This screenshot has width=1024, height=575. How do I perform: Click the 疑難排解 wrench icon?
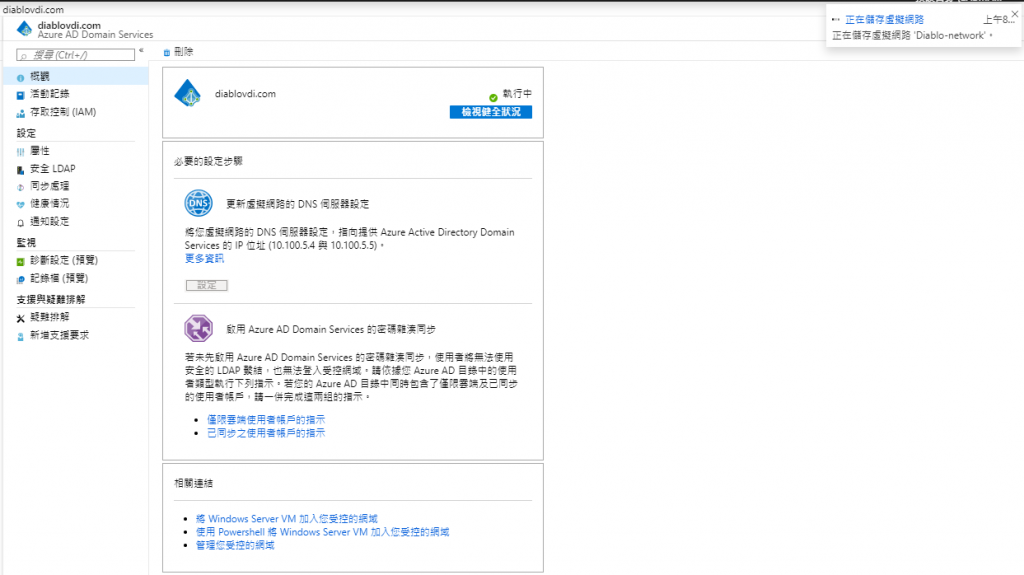pyautogui.click(x=20, y=318)
